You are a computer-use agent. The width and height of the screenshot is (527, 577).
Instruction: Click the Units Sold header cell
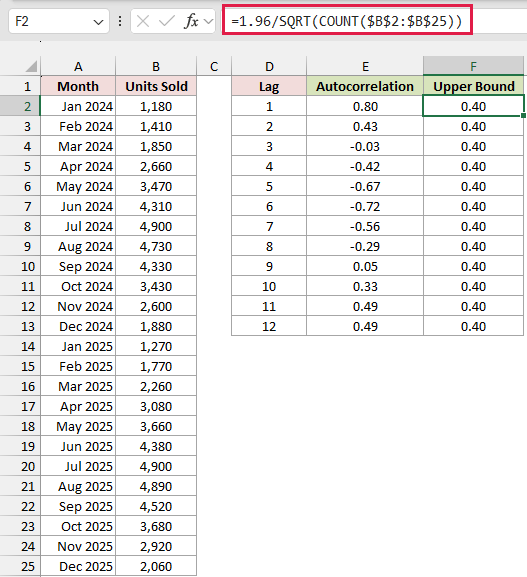click(156, 86)
